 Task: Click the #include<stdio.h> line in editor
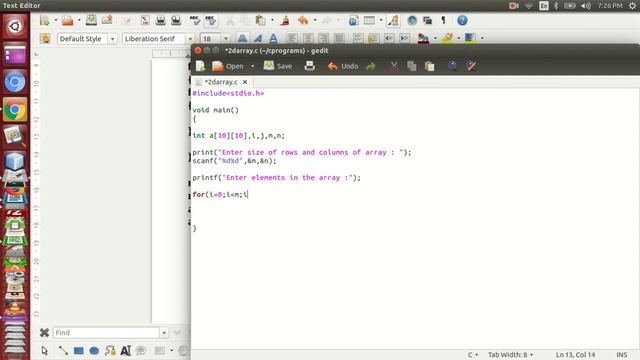pos(228,93)
